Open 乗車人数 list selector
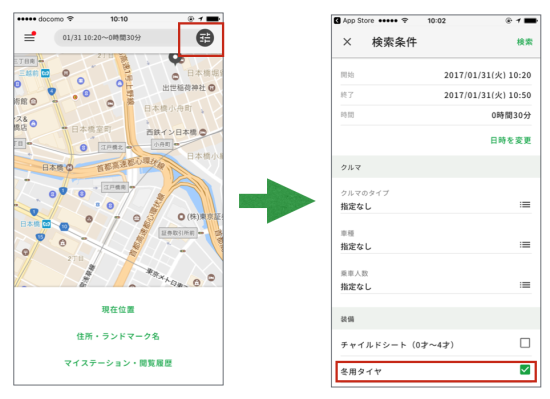550x399 pixels. pos(525,285)
